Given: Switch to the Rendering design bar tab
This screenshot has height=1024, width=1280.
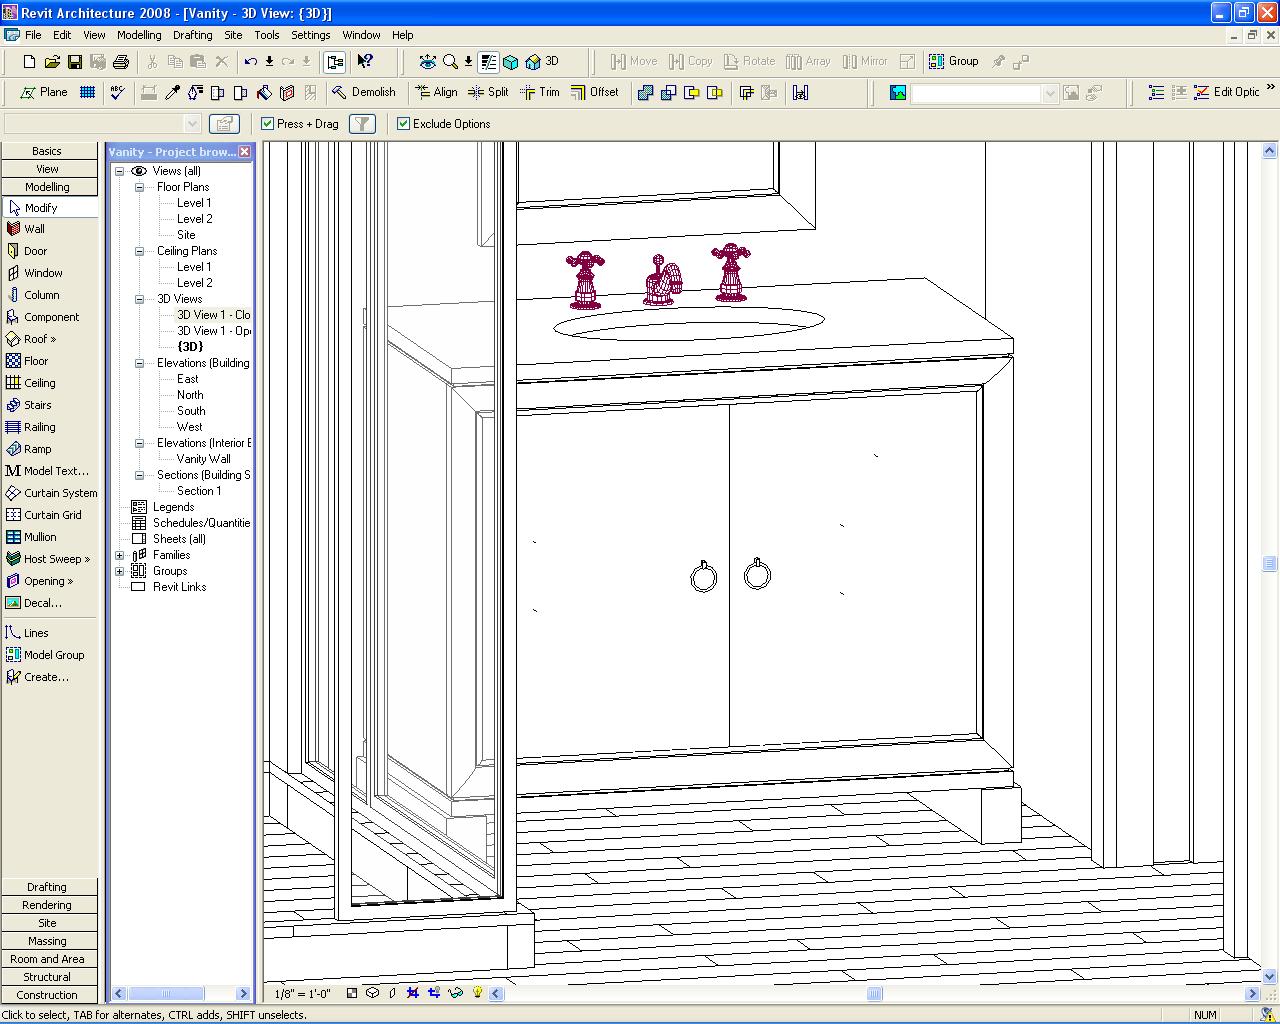Looking at the screenshot, I should coord(47,905).
